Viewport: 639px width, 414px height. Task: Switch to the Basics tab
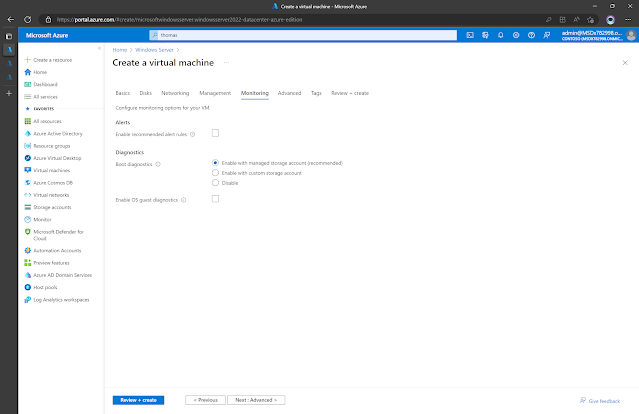(123, 93)
